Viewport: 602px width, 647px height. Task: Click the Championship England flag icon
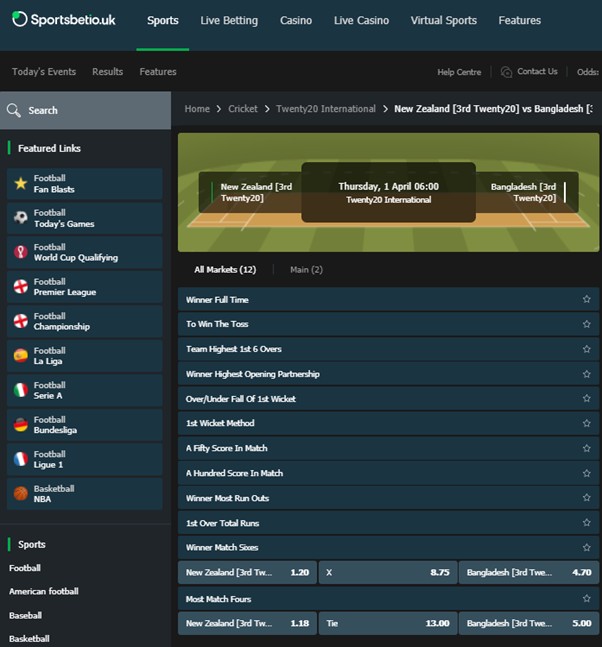click(x=21, y=321)
